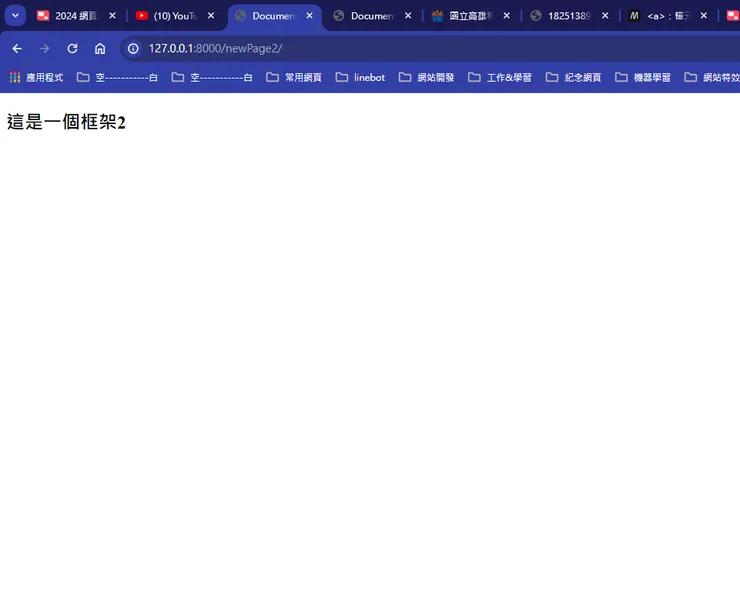Close the (10) YouTube tab

pos(211,16)
